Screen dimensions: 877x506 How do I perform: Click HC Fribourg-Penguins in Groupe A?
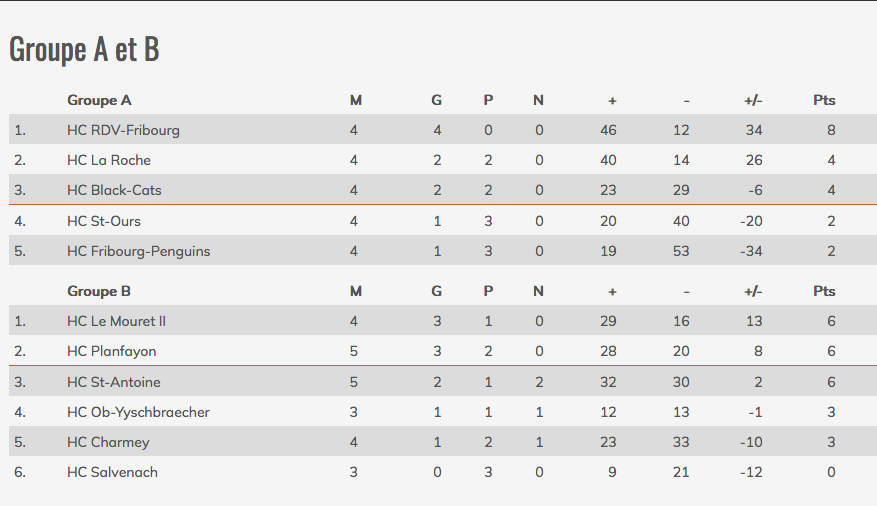(139, 252)
